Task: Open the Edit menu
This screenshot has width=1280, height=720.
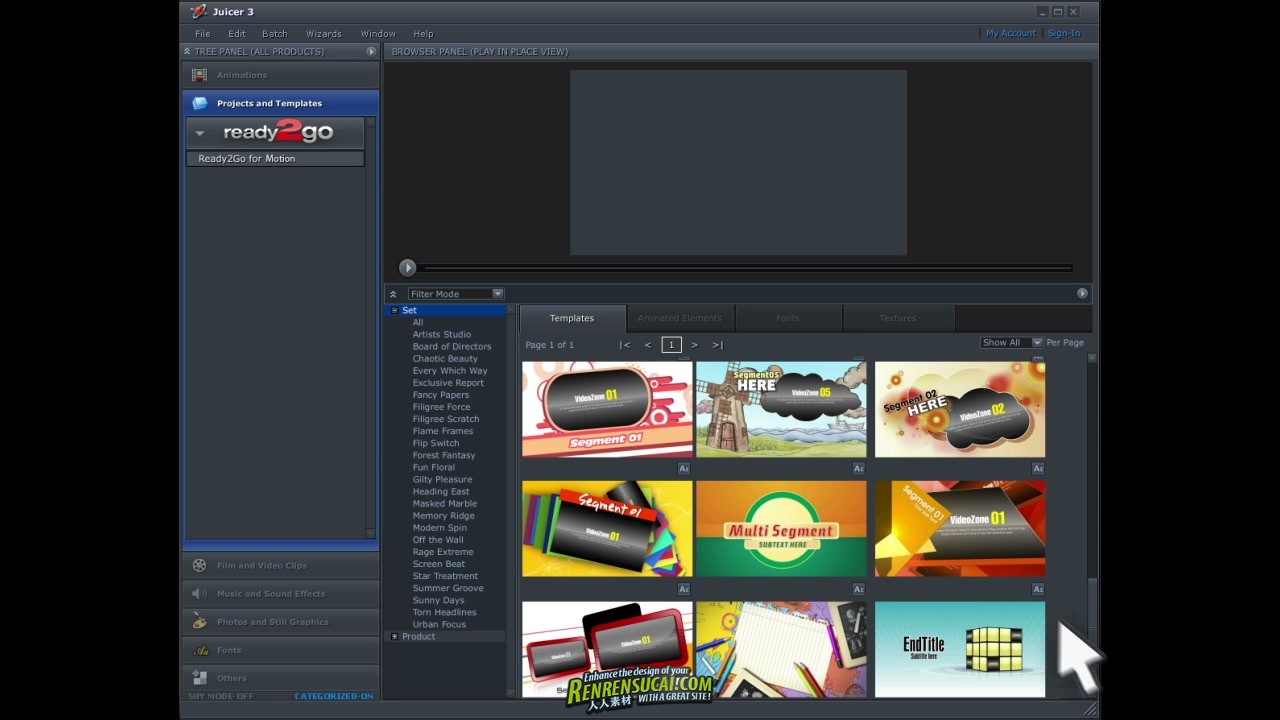Action: pyautogui.click(x=236, y=33)
